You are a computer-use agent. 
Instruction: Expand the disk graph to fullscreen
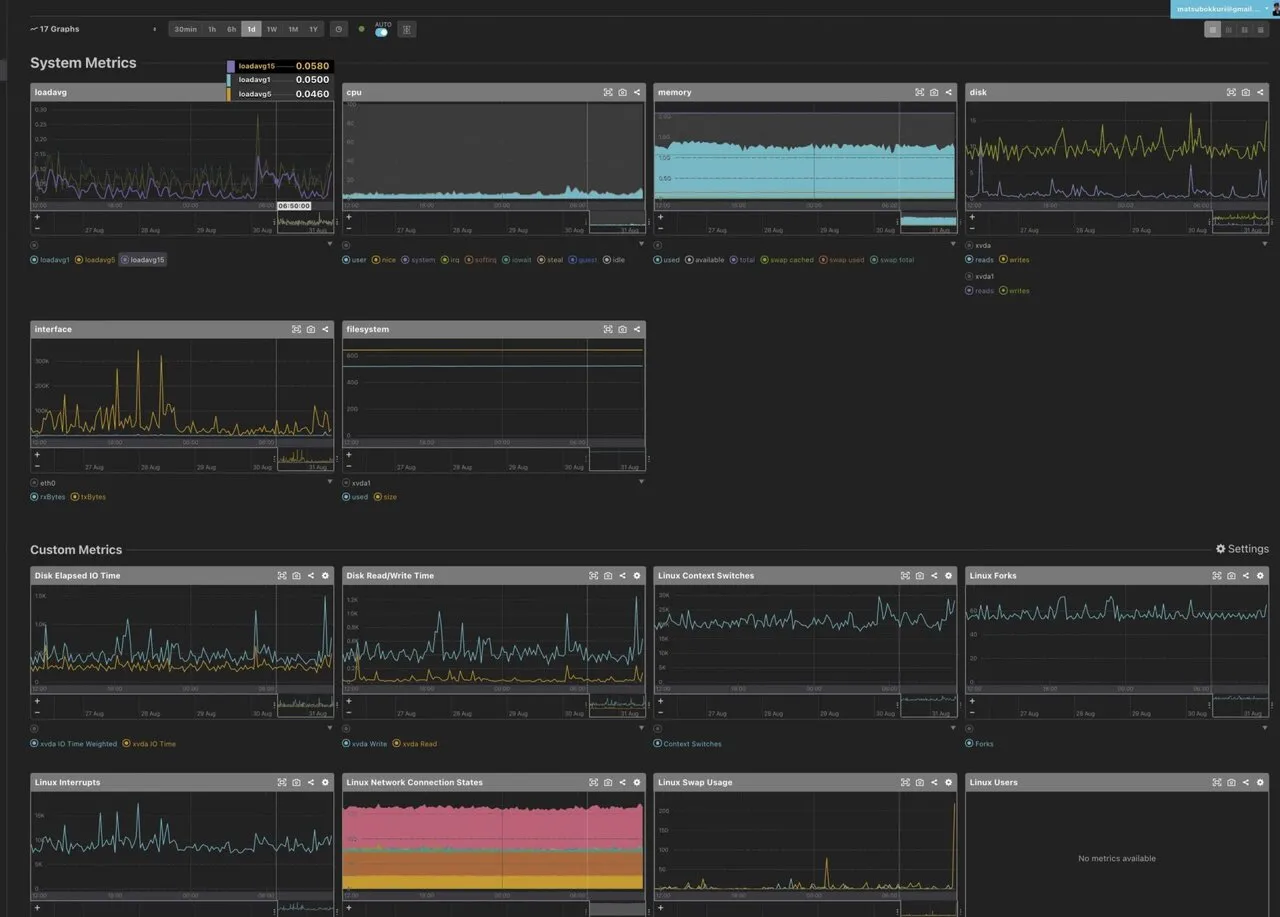[x=1231, y=92]
